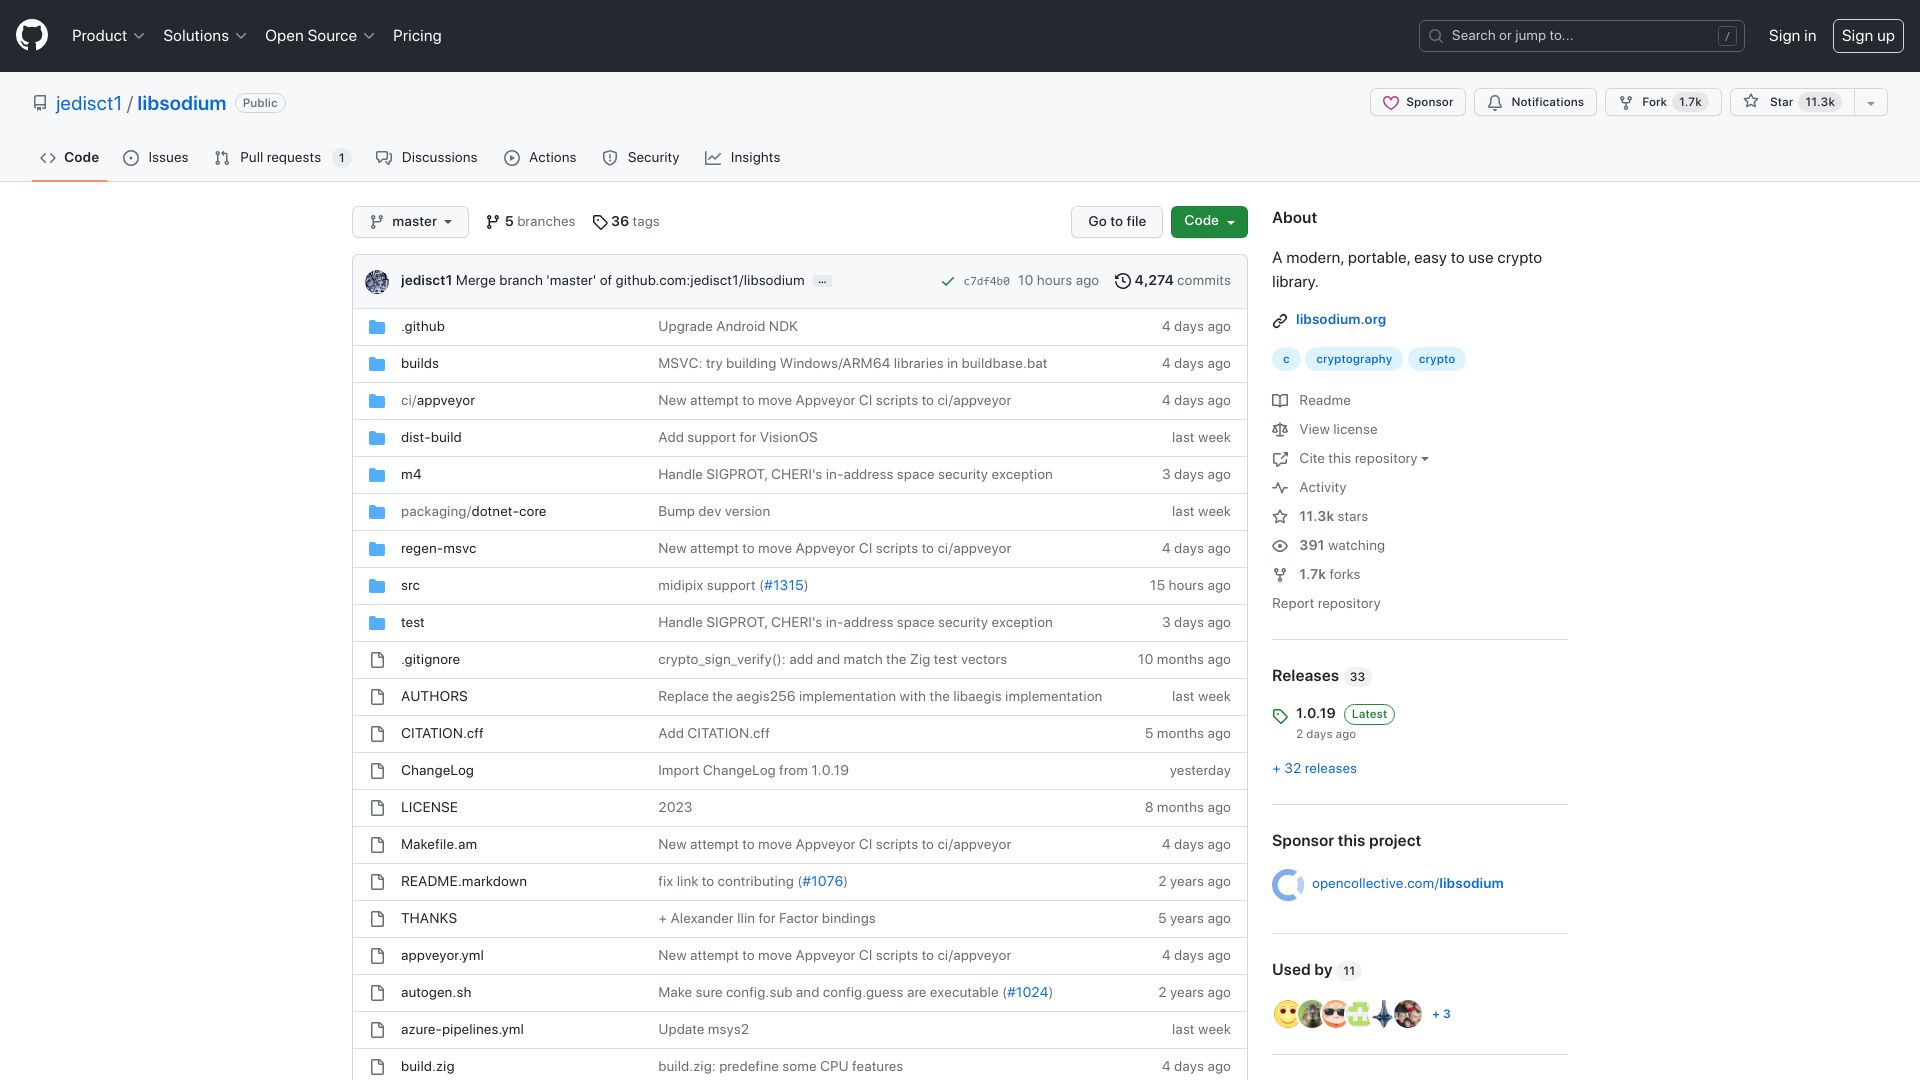View the green CI checkmark status
Screen dimensions: 1920x1080
click(x=947, y=282)
